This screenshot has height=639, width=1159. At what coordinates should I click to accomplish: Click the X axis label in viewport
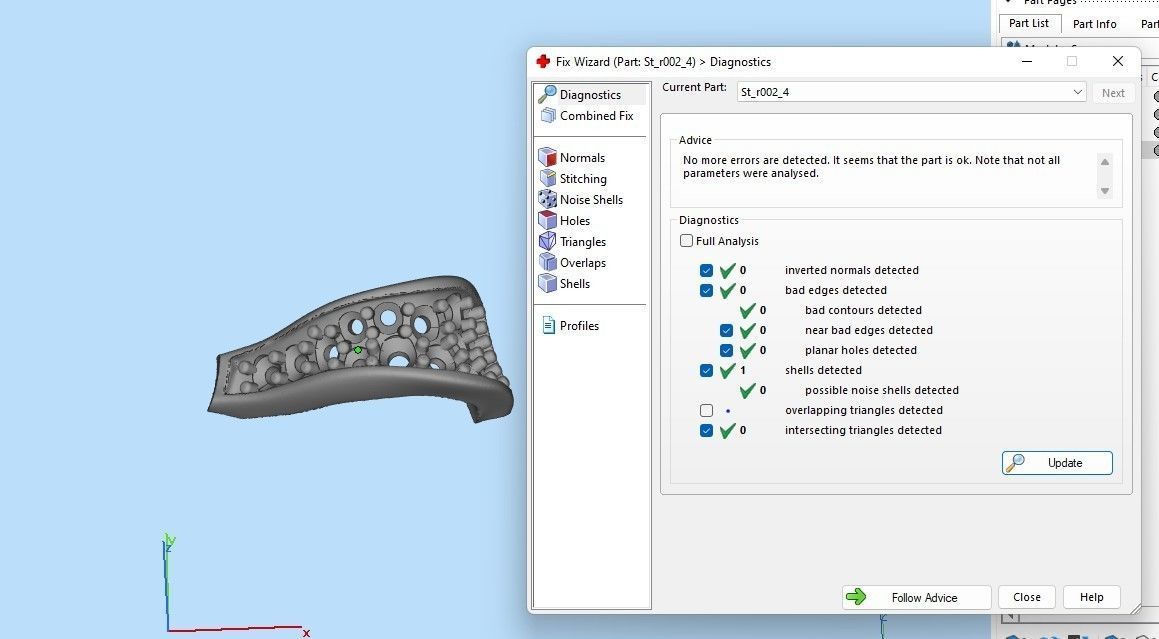click(306, 632)
